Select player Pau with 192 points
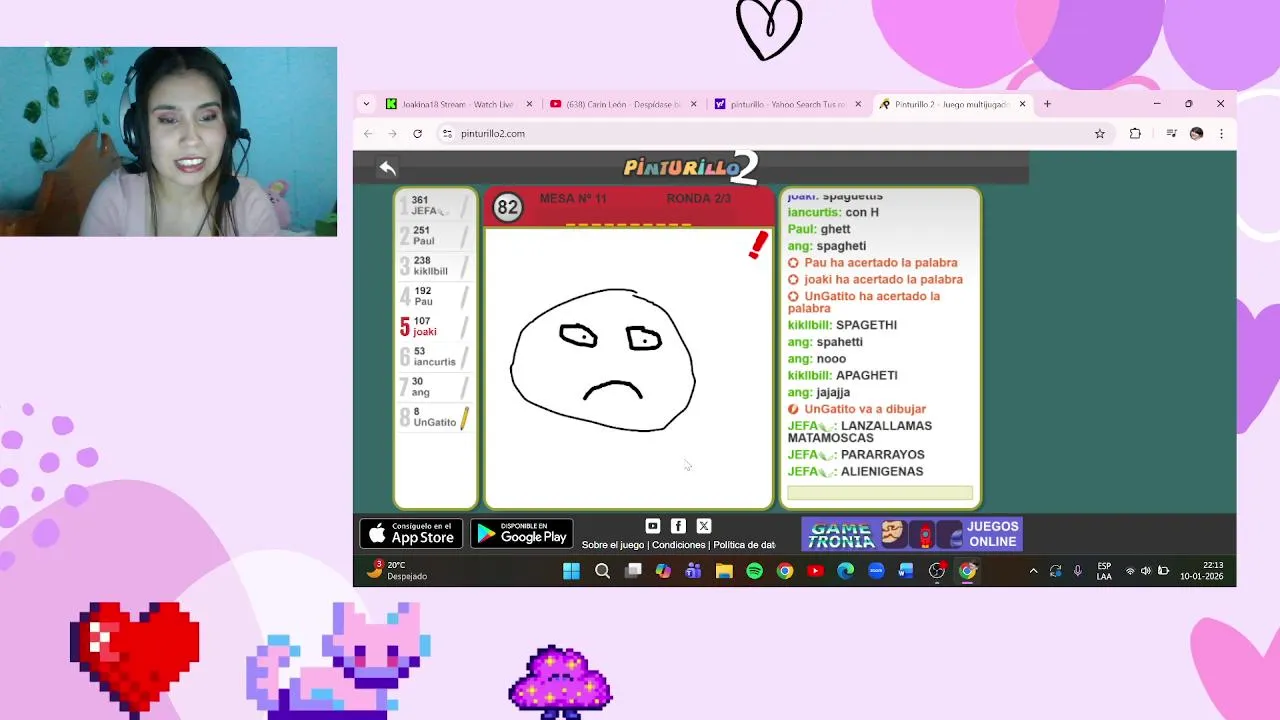Screen dimensions: 1280x720 pos(435,296)
